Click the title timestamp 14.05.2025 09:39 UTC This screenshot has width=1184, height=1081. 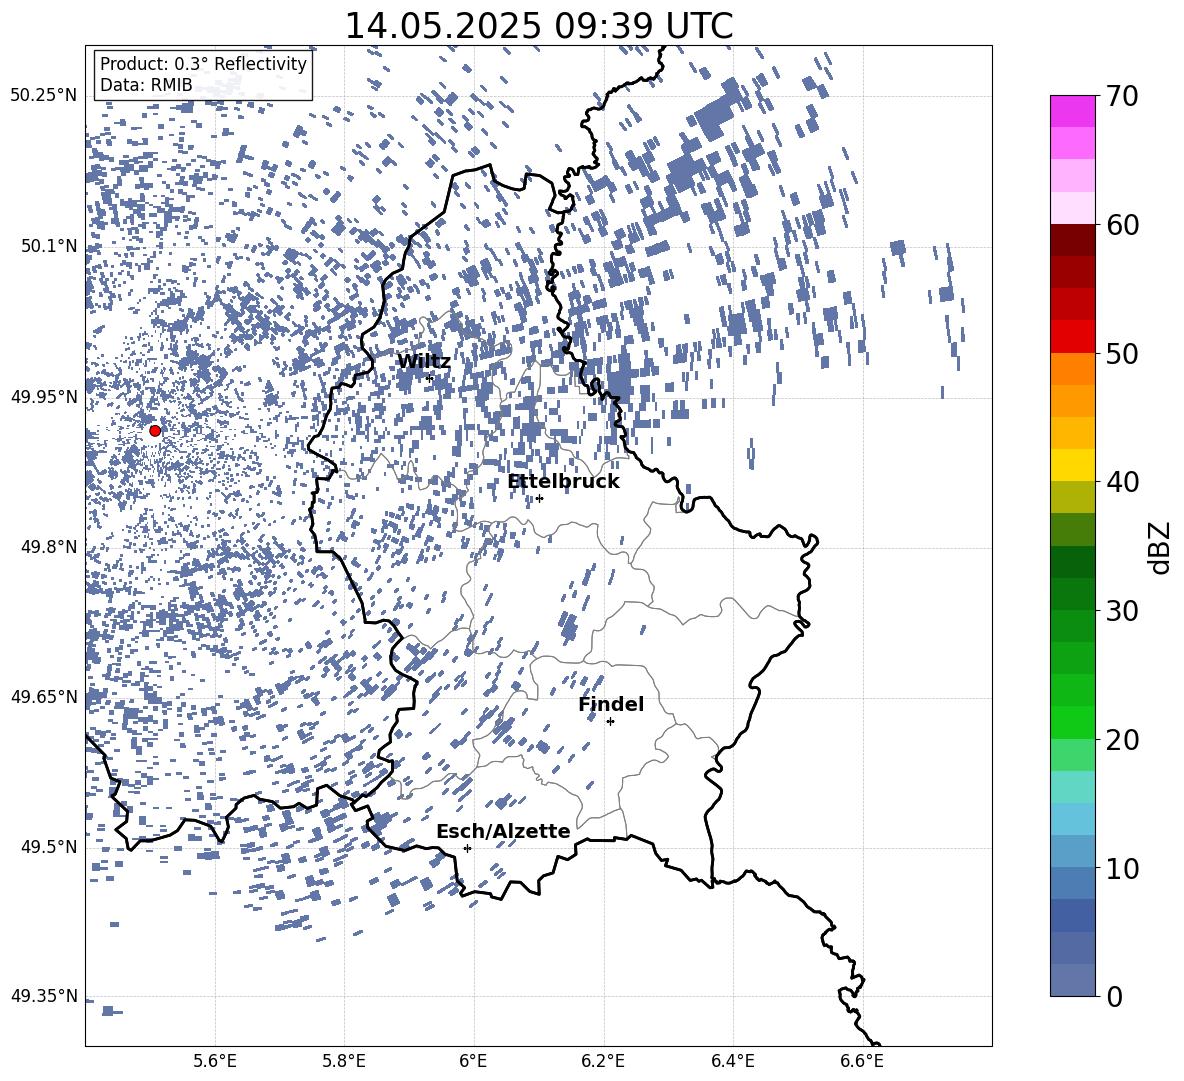(x=538, y=26)
